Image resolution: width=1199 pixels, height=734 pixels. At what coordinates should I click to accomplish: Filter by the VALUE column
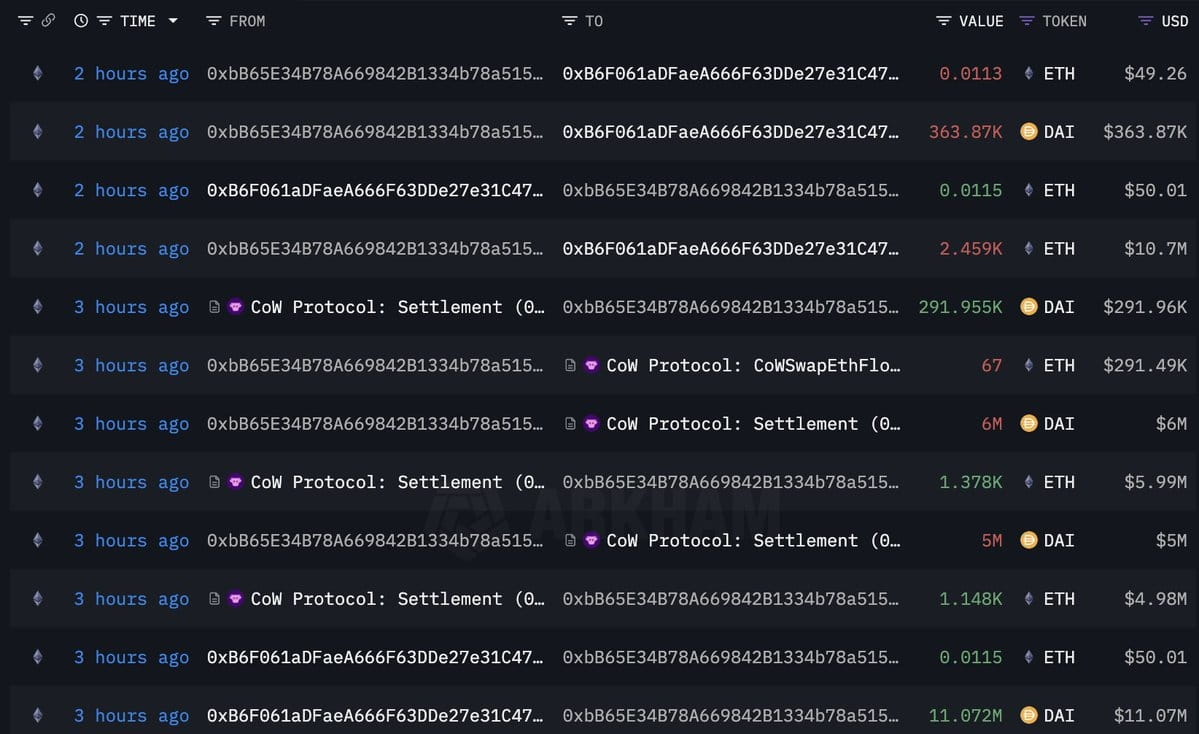[944, 21]
